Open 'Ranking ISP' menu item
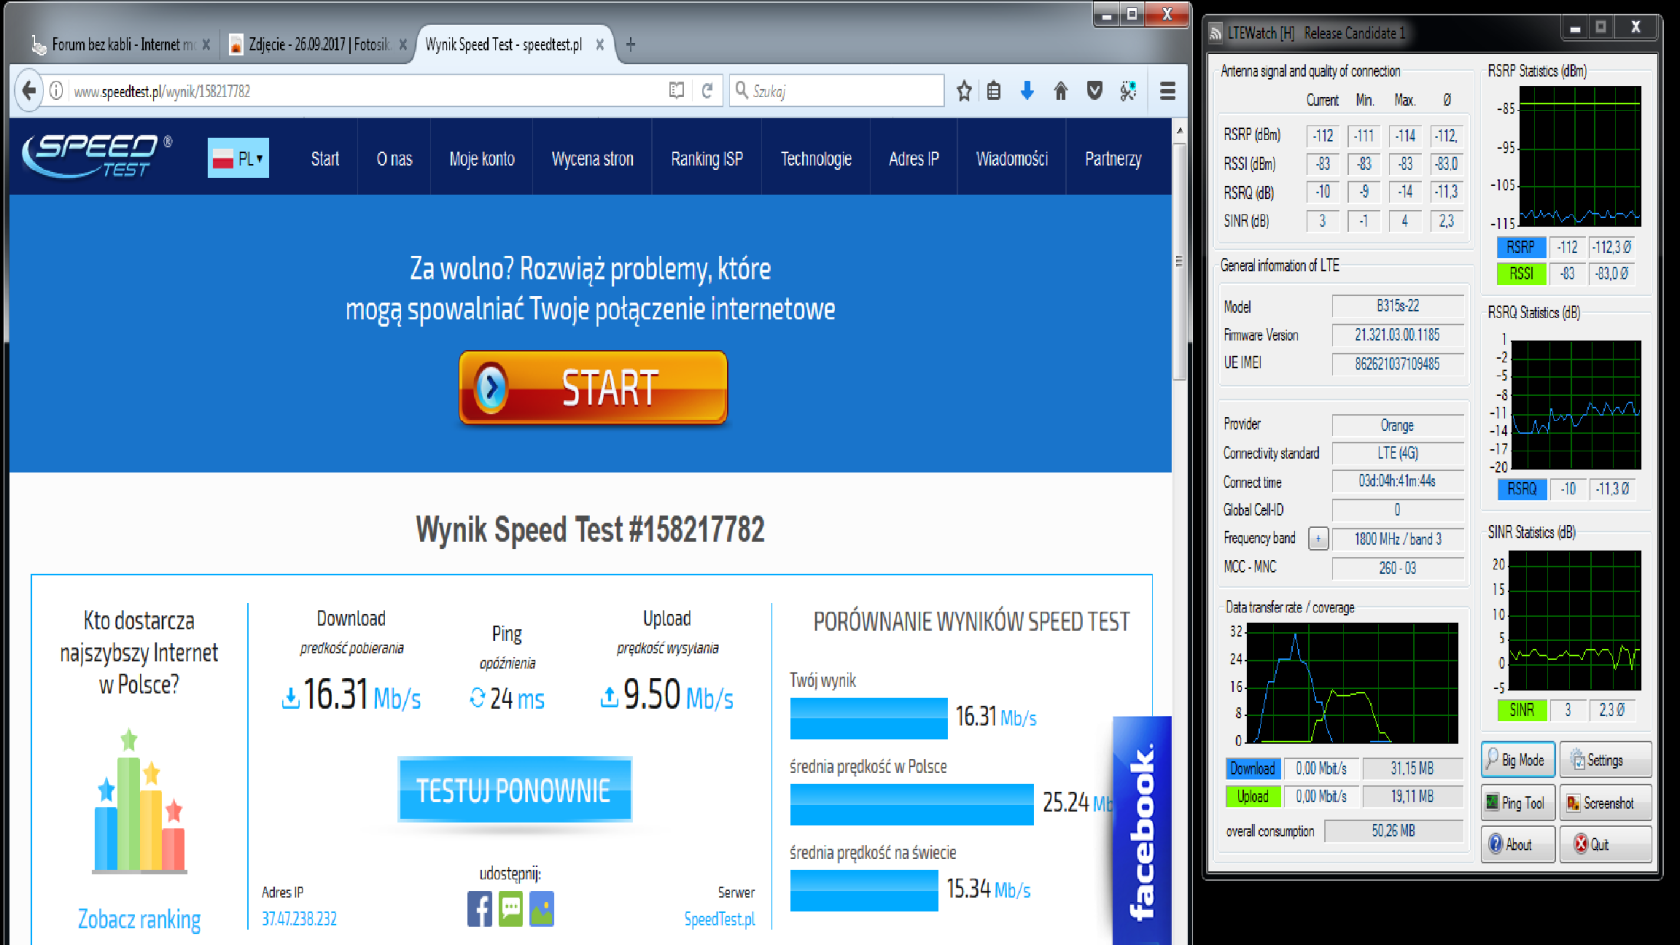The width and height of the screenshot is (1680, 945). [x=707, y=159]
